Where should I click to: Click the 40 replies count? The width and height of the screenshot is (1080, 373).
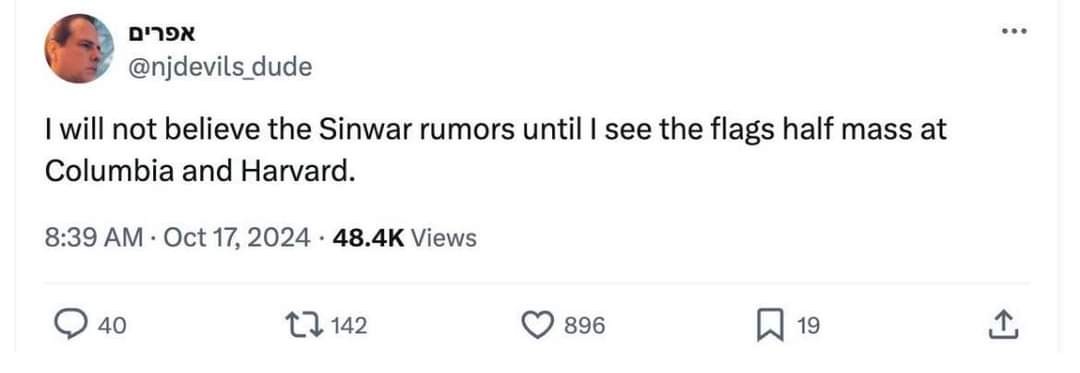[x=112, y=326]
